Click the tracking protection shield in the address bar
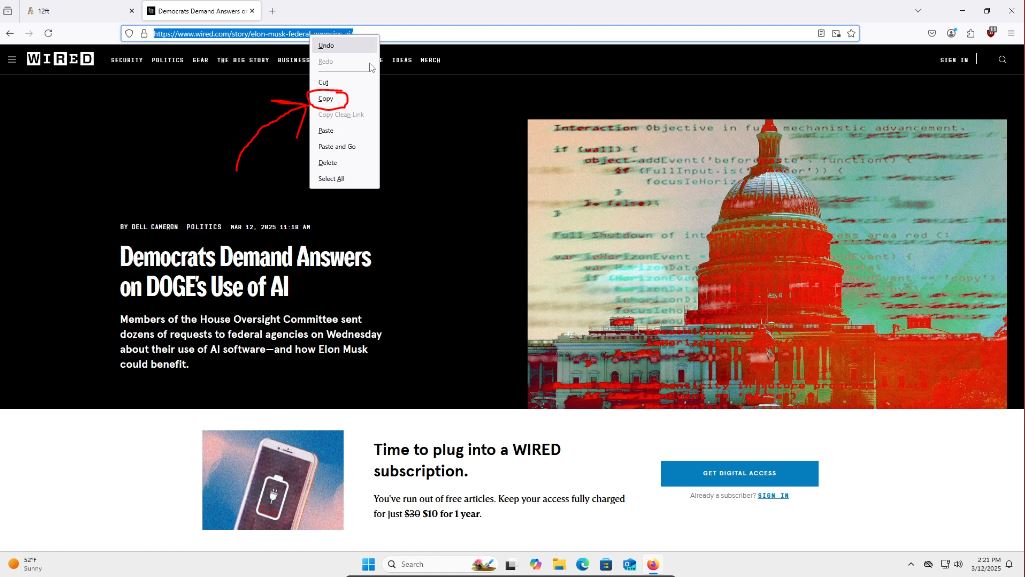Screen dimensions: 1025x577 tap(129, 33)
